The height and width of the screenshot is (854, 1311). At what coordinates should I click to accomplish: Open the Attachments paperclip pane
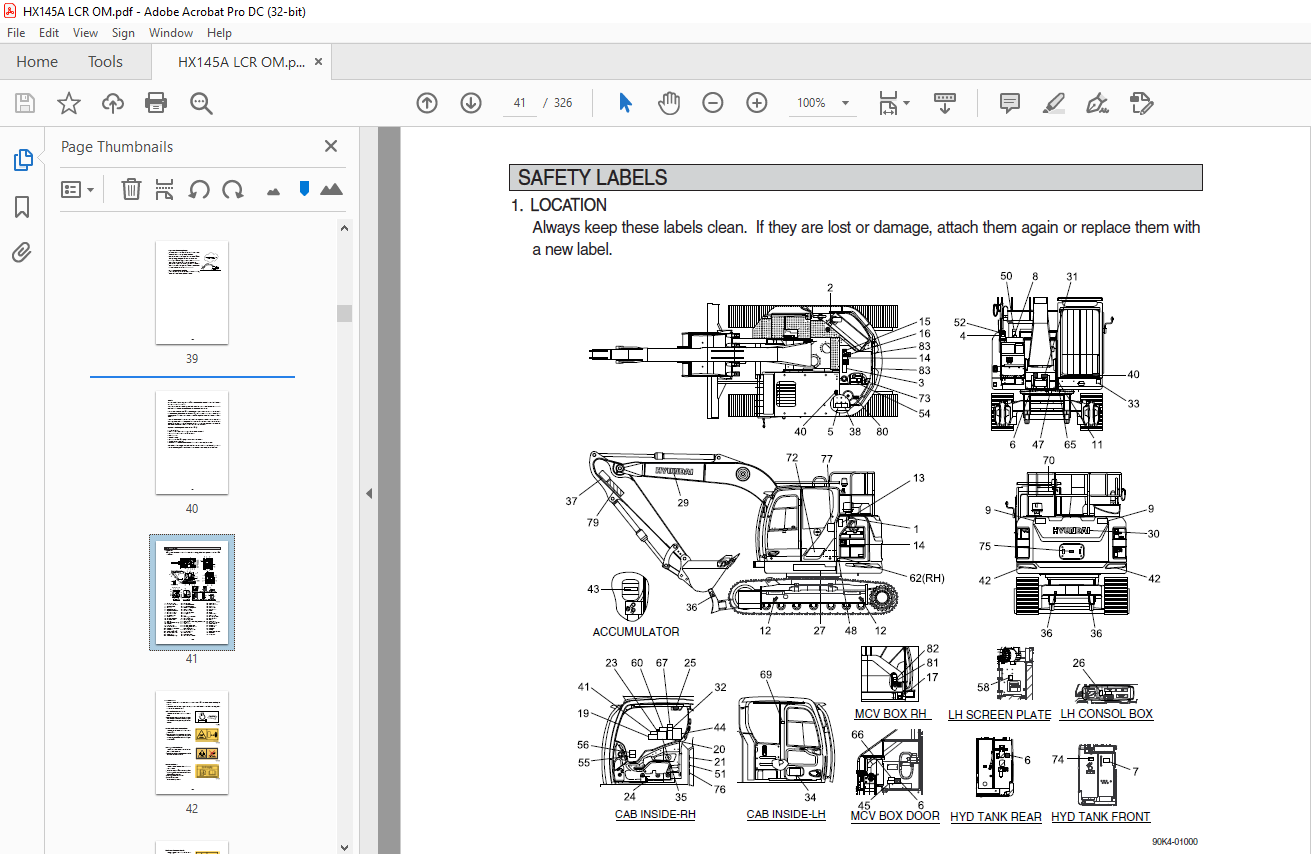point(22,253)
